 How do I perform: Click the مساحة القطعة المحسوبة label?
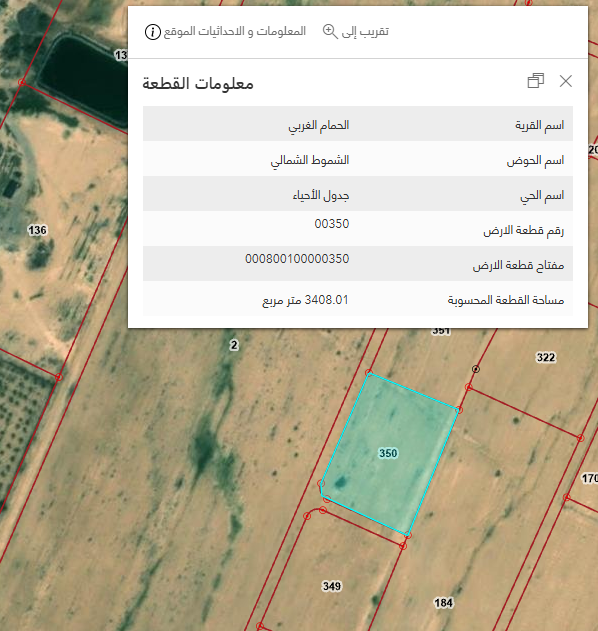(506, 300)
